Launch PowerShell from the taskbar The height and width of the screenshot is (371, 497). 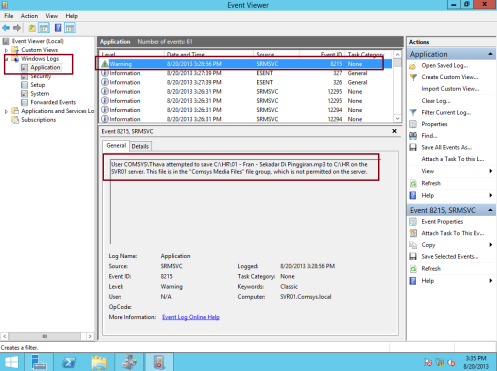pos(69,362)
